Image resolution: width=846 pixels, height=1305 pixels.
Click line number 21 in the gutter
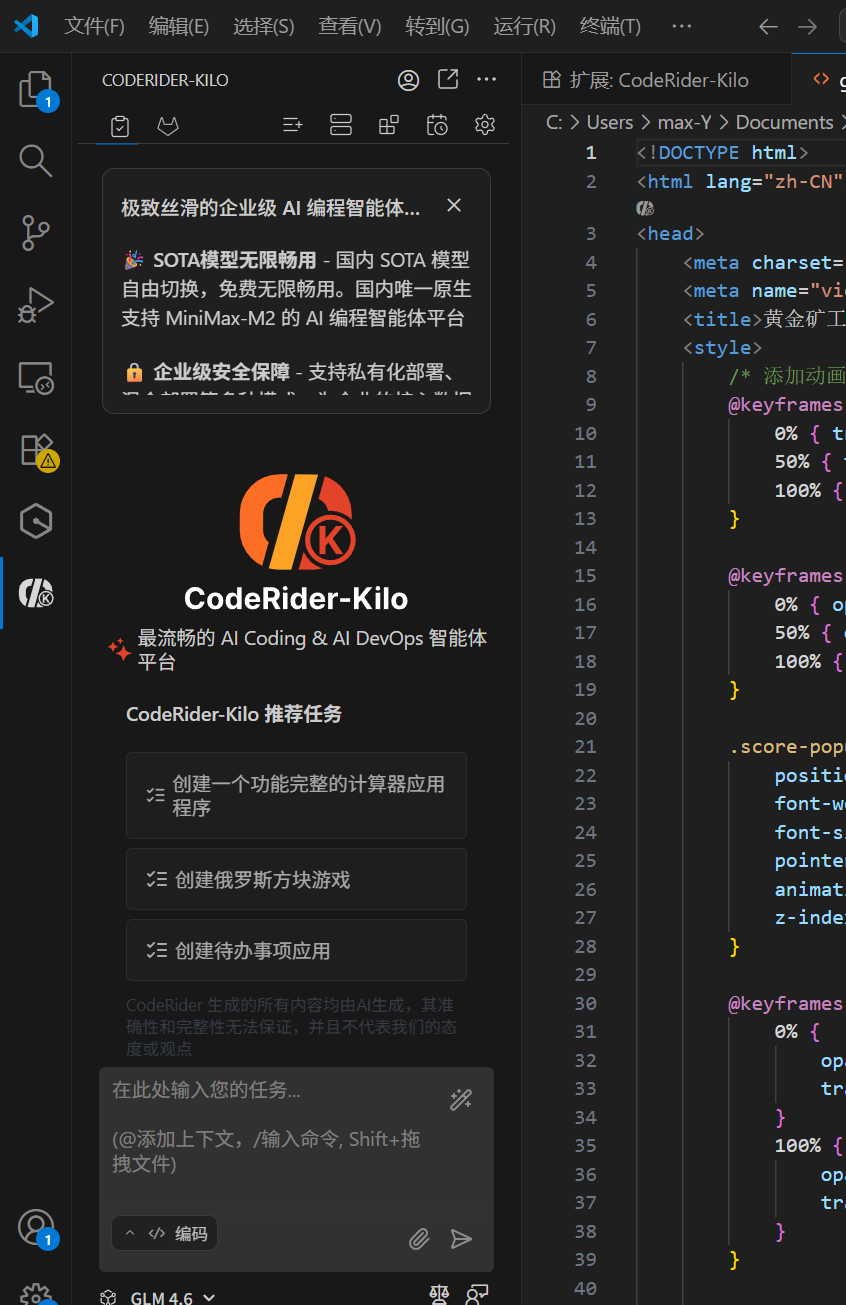586,747
